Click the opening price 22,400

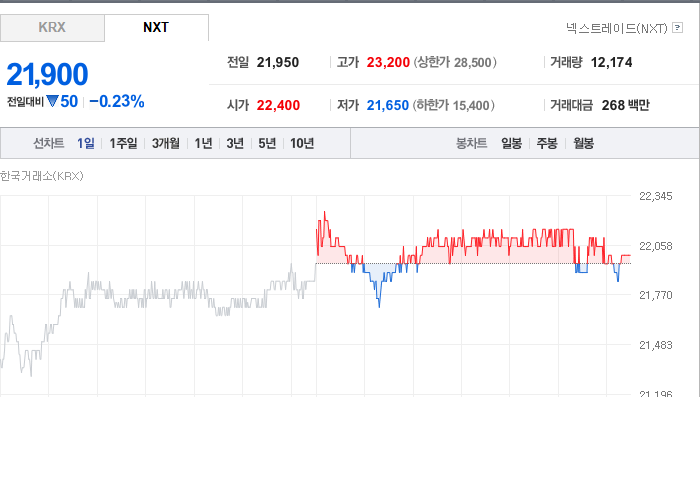pos(278,105)
